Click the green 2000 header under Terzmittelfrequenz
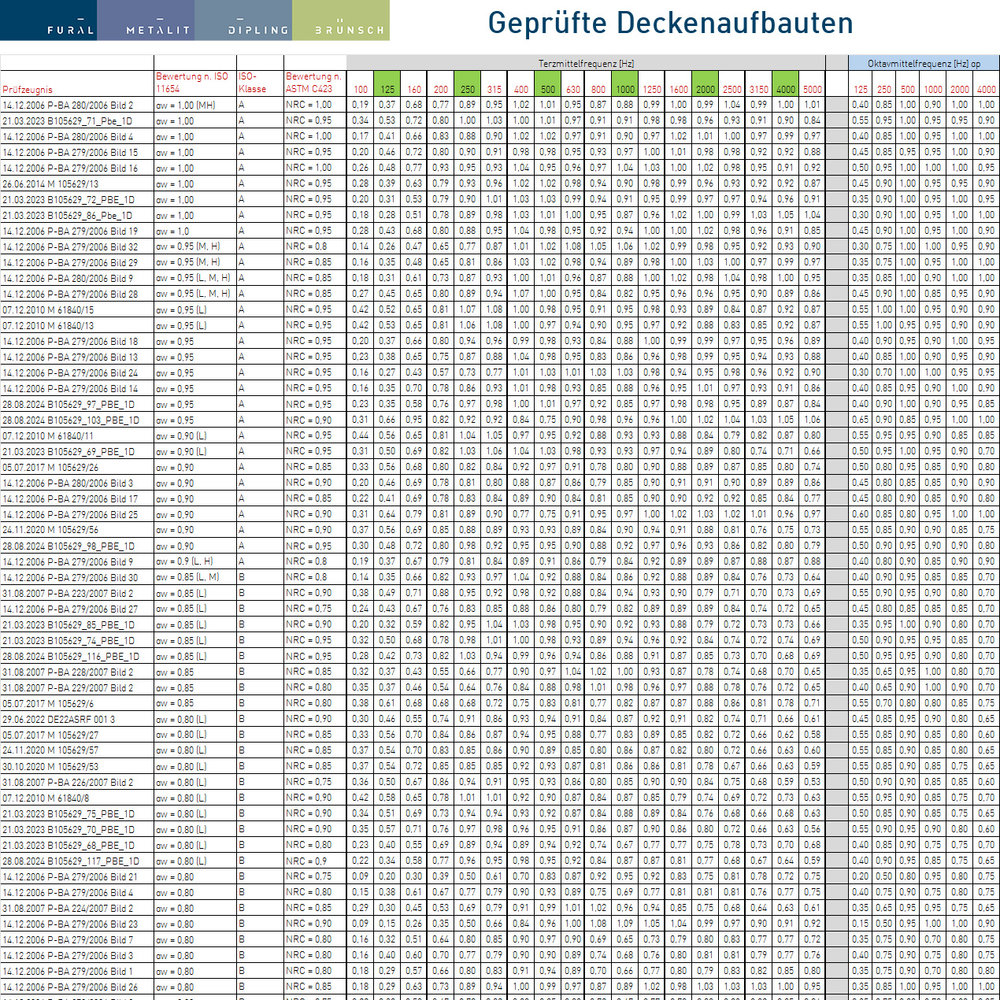1000x1000 pixels. (705, 84)
